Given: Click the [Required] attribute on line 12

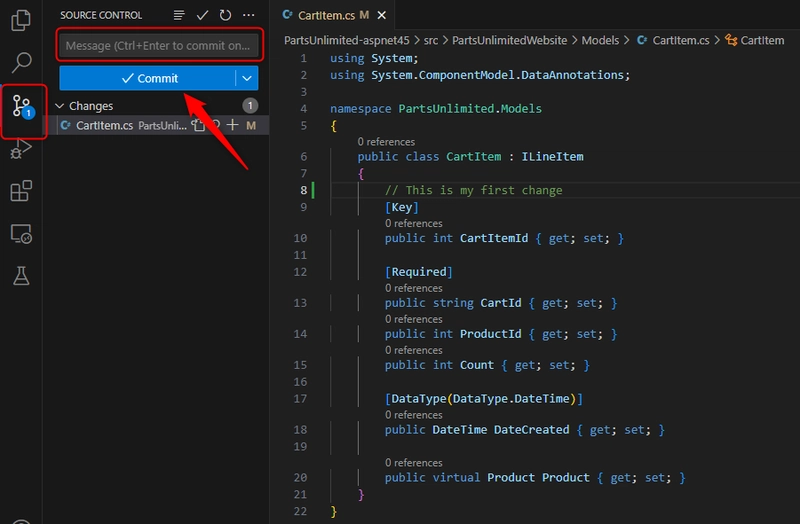Looking at the screenshot, I should click(419, 272).
